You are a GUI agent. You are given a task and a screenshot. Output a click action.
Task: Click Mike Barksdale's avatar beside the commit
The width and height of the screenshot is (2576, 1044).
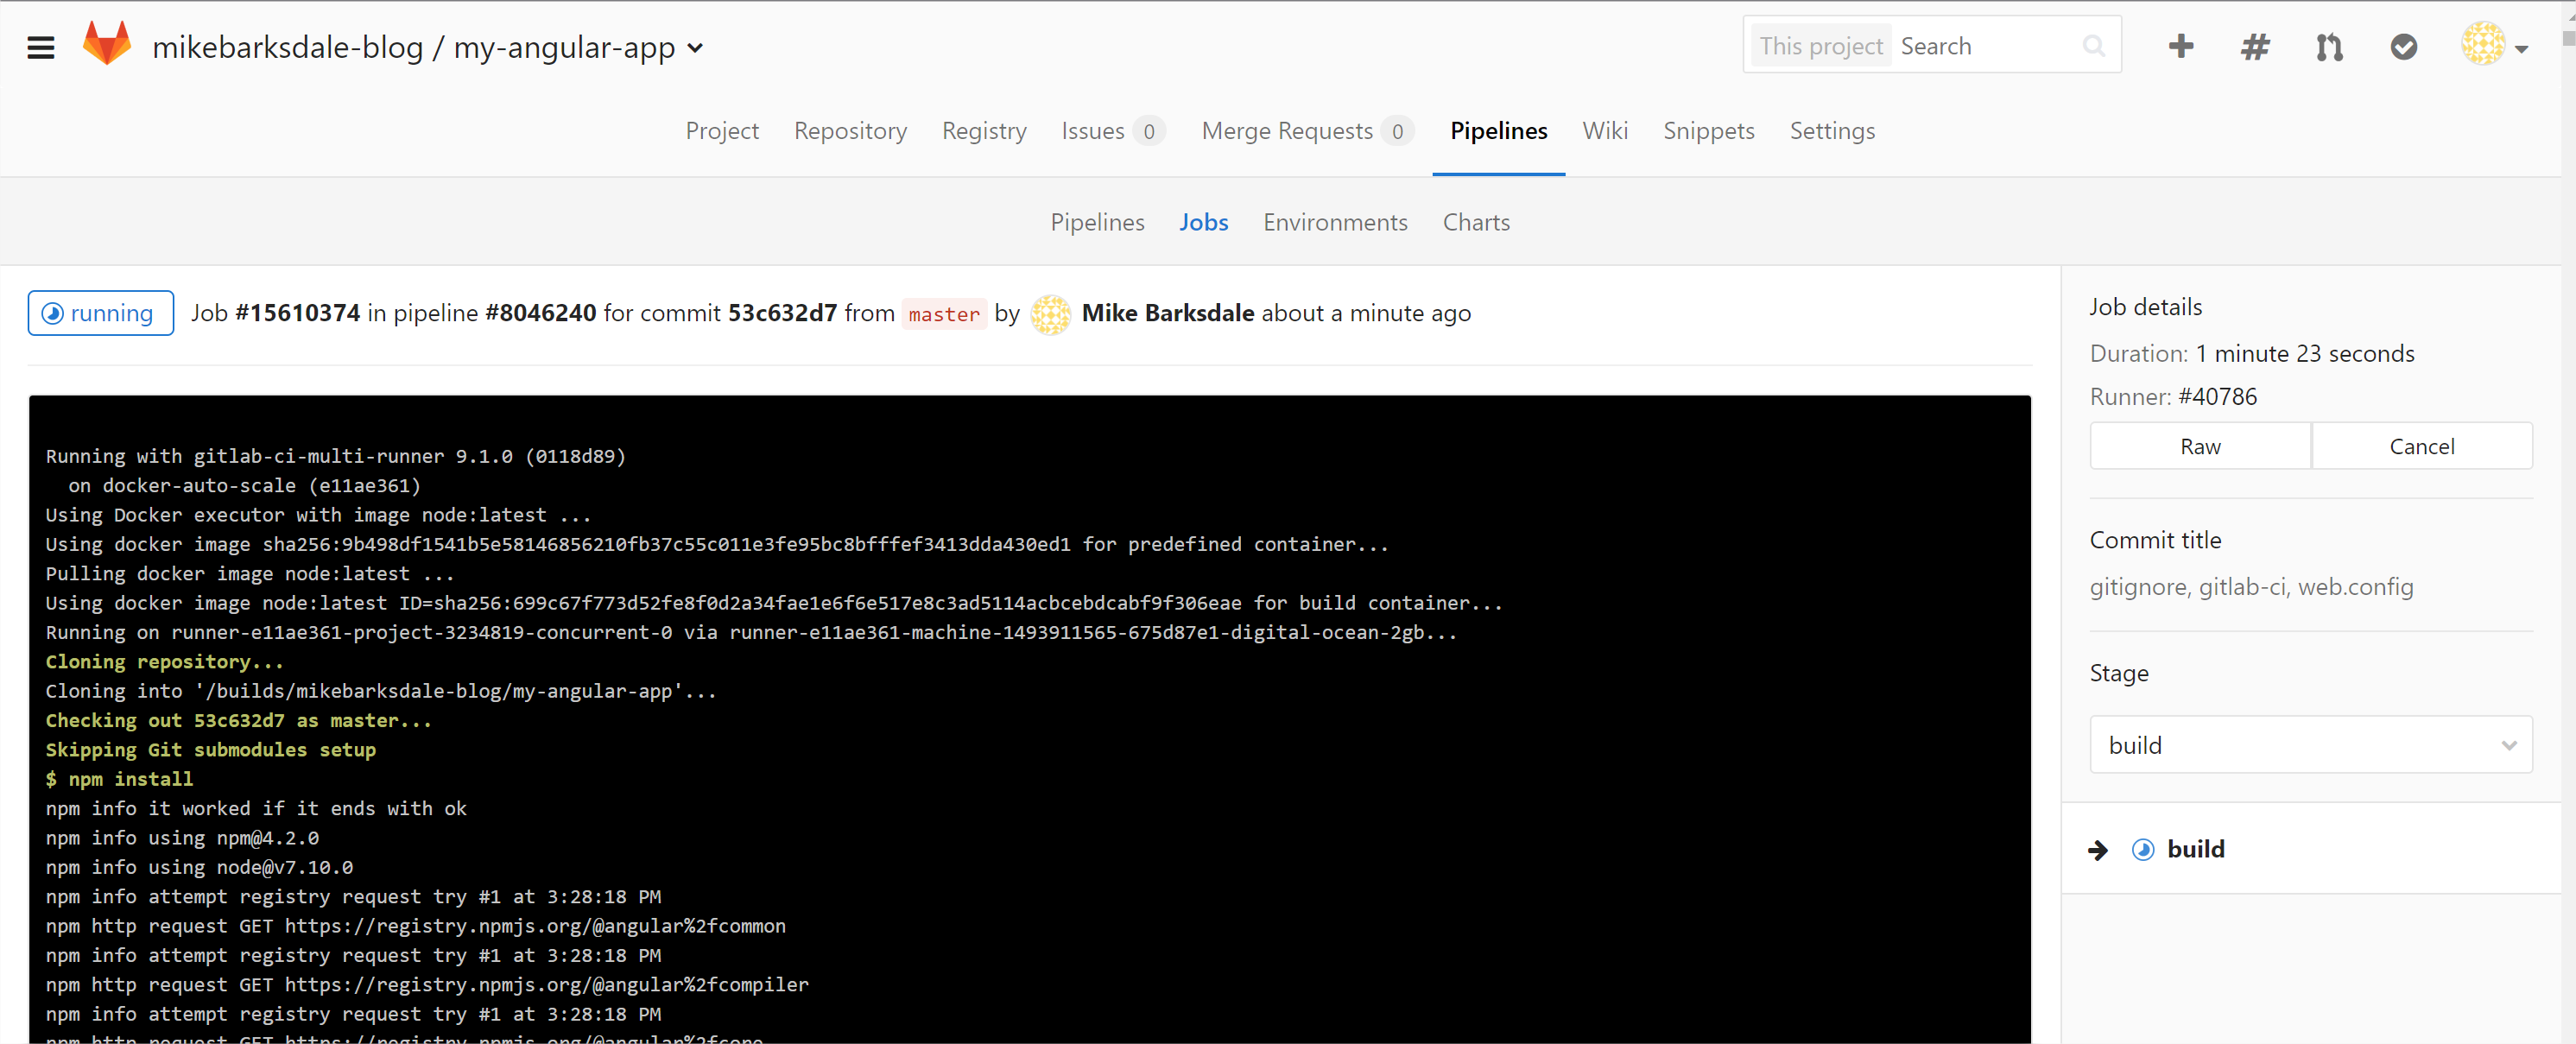click(x=1051, y=314)
